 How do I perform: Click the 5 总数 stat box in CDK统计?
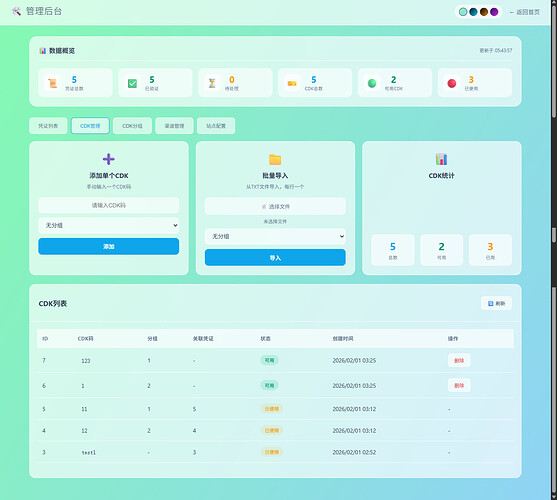click(393, 250)
